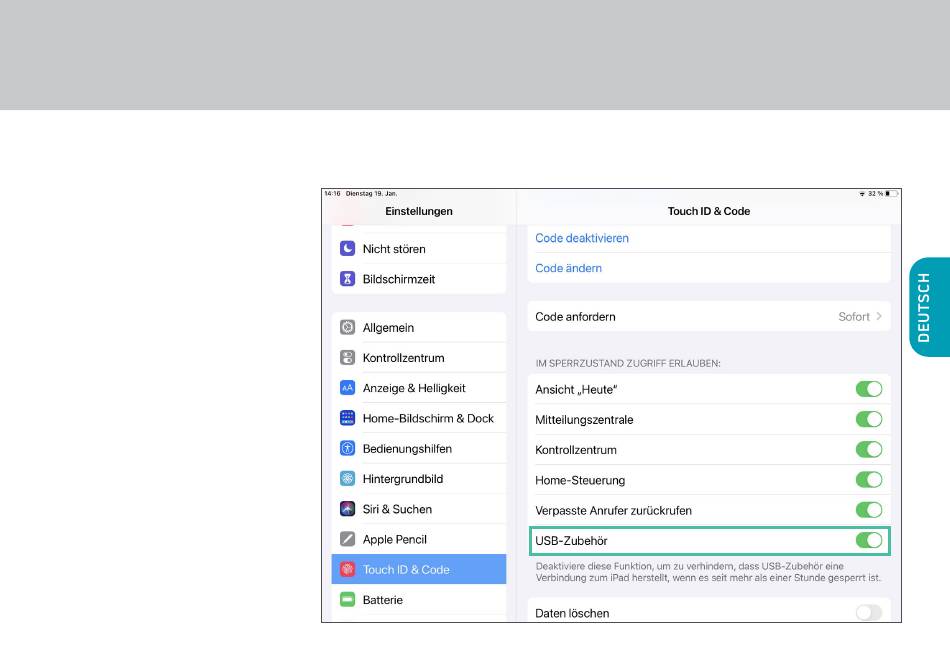Turn off the Mitteilungszentrale switch
This screenshot has height=670, width=950.
coord(868,420)
